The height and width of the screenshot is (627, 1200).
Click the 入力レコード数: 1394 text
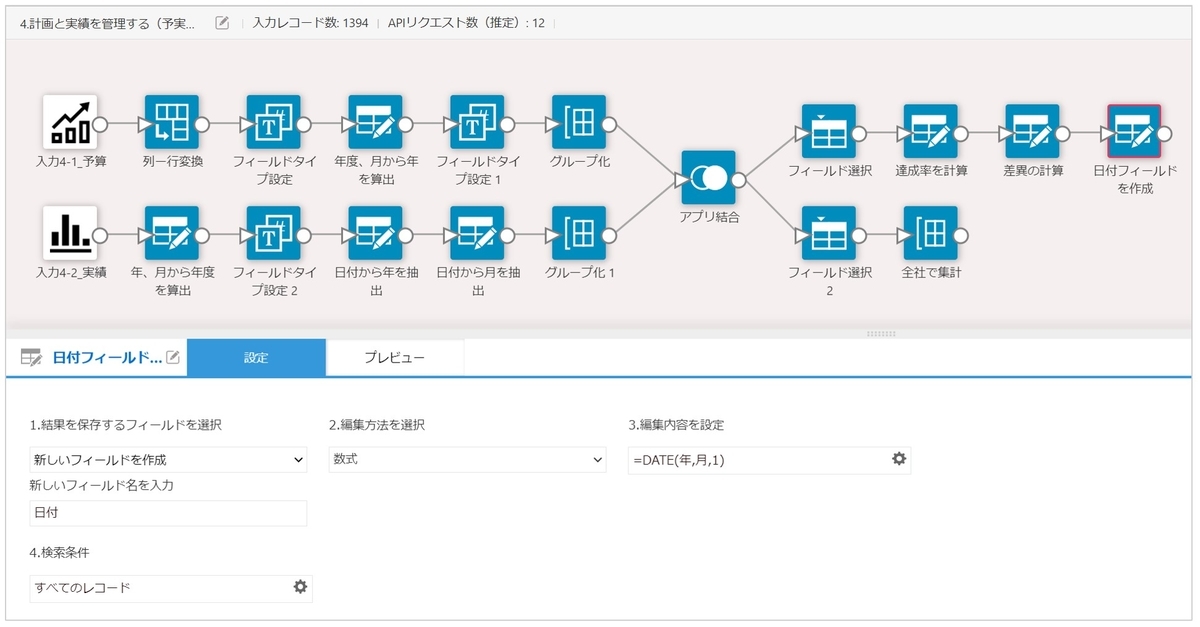tap(311, 23)
